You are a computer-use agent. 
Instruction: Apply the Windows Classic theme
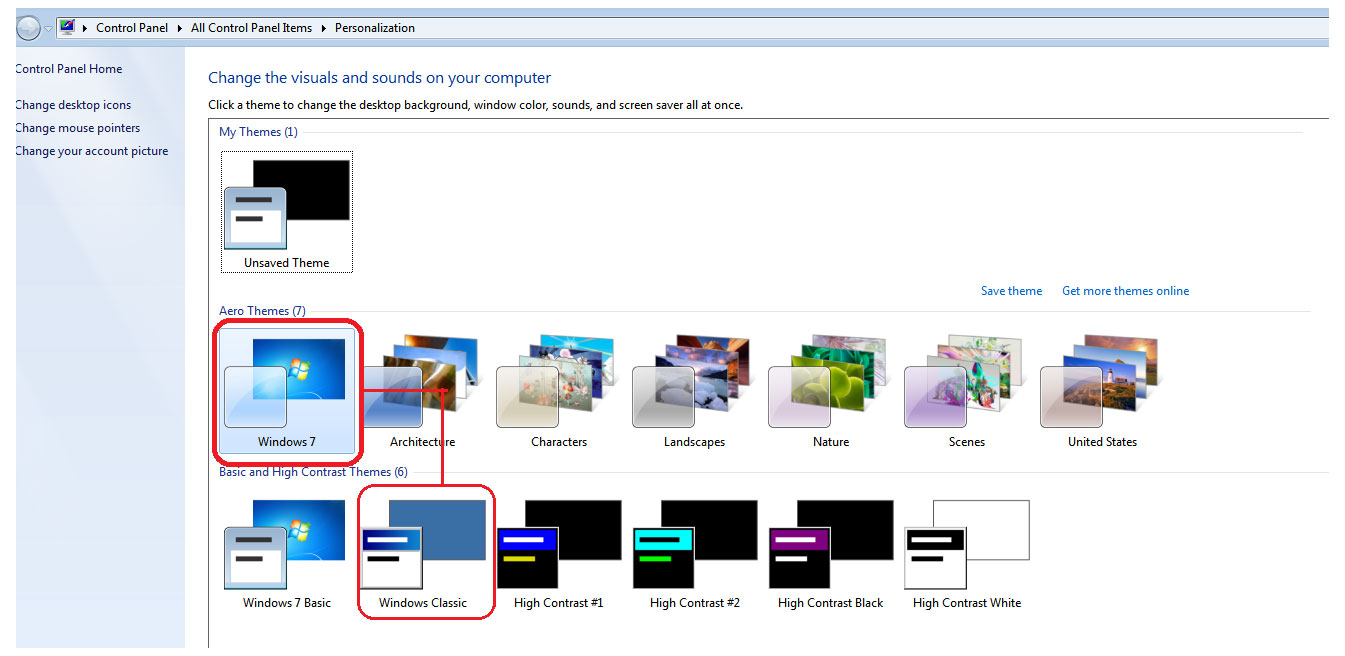(x=423, y=555)
